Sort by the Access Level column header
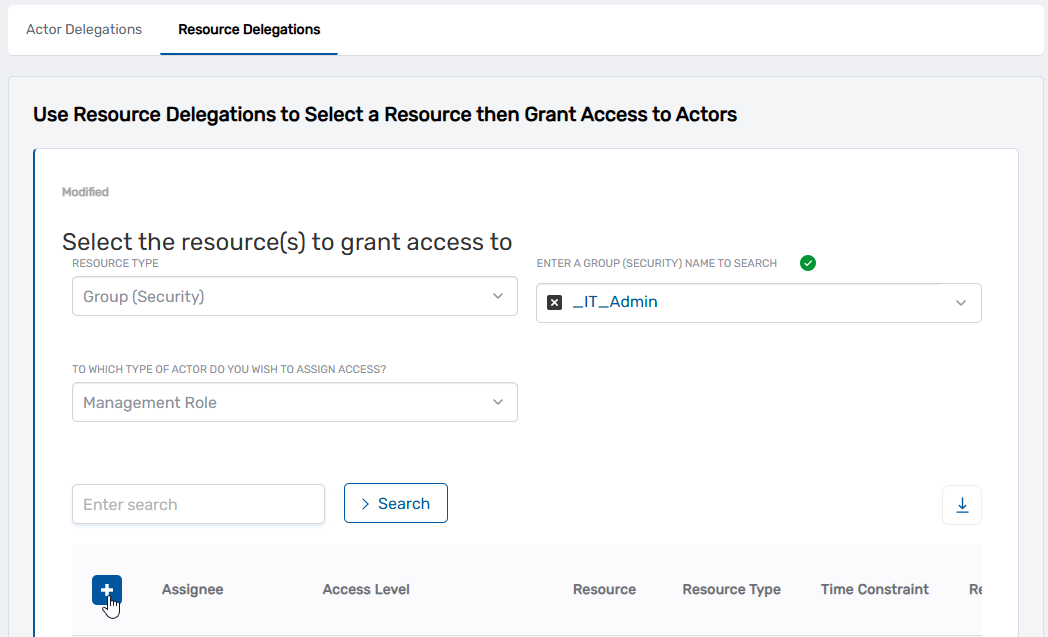Image resolution: width=1048 pixels, height=637 pixels. pos(366,590)
